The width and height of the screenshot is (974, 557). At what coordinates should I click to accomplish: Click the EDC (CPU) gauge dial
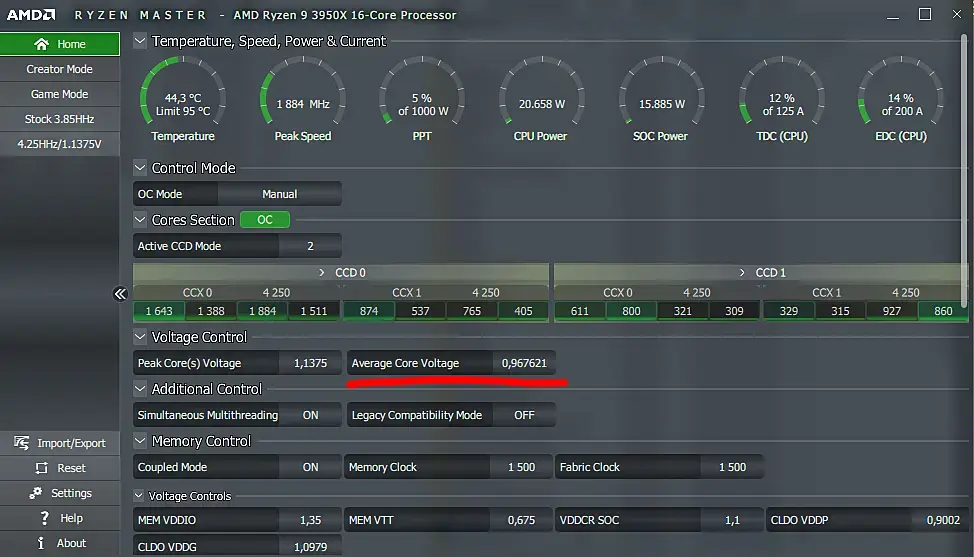[x=901, y=93]
